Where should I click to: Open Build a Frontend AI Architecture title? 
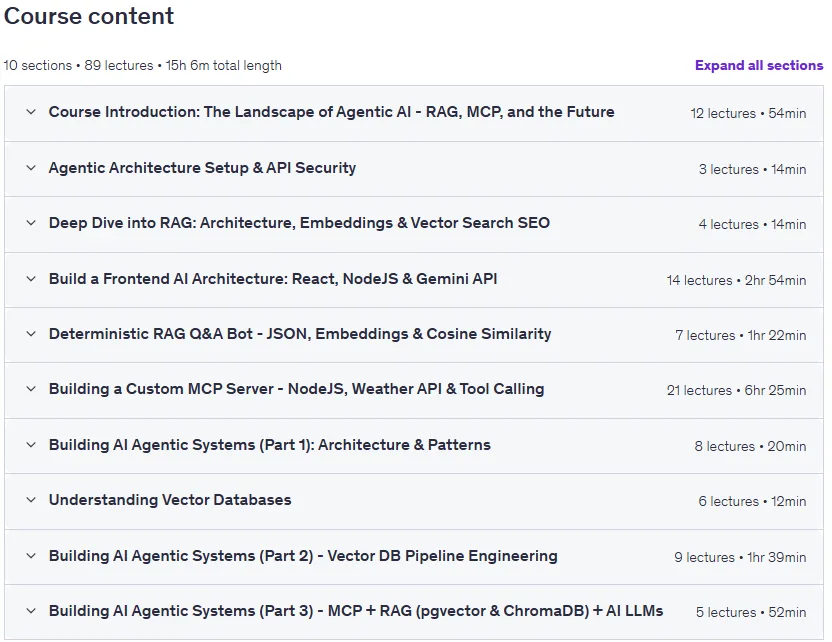tap(273, 279)
